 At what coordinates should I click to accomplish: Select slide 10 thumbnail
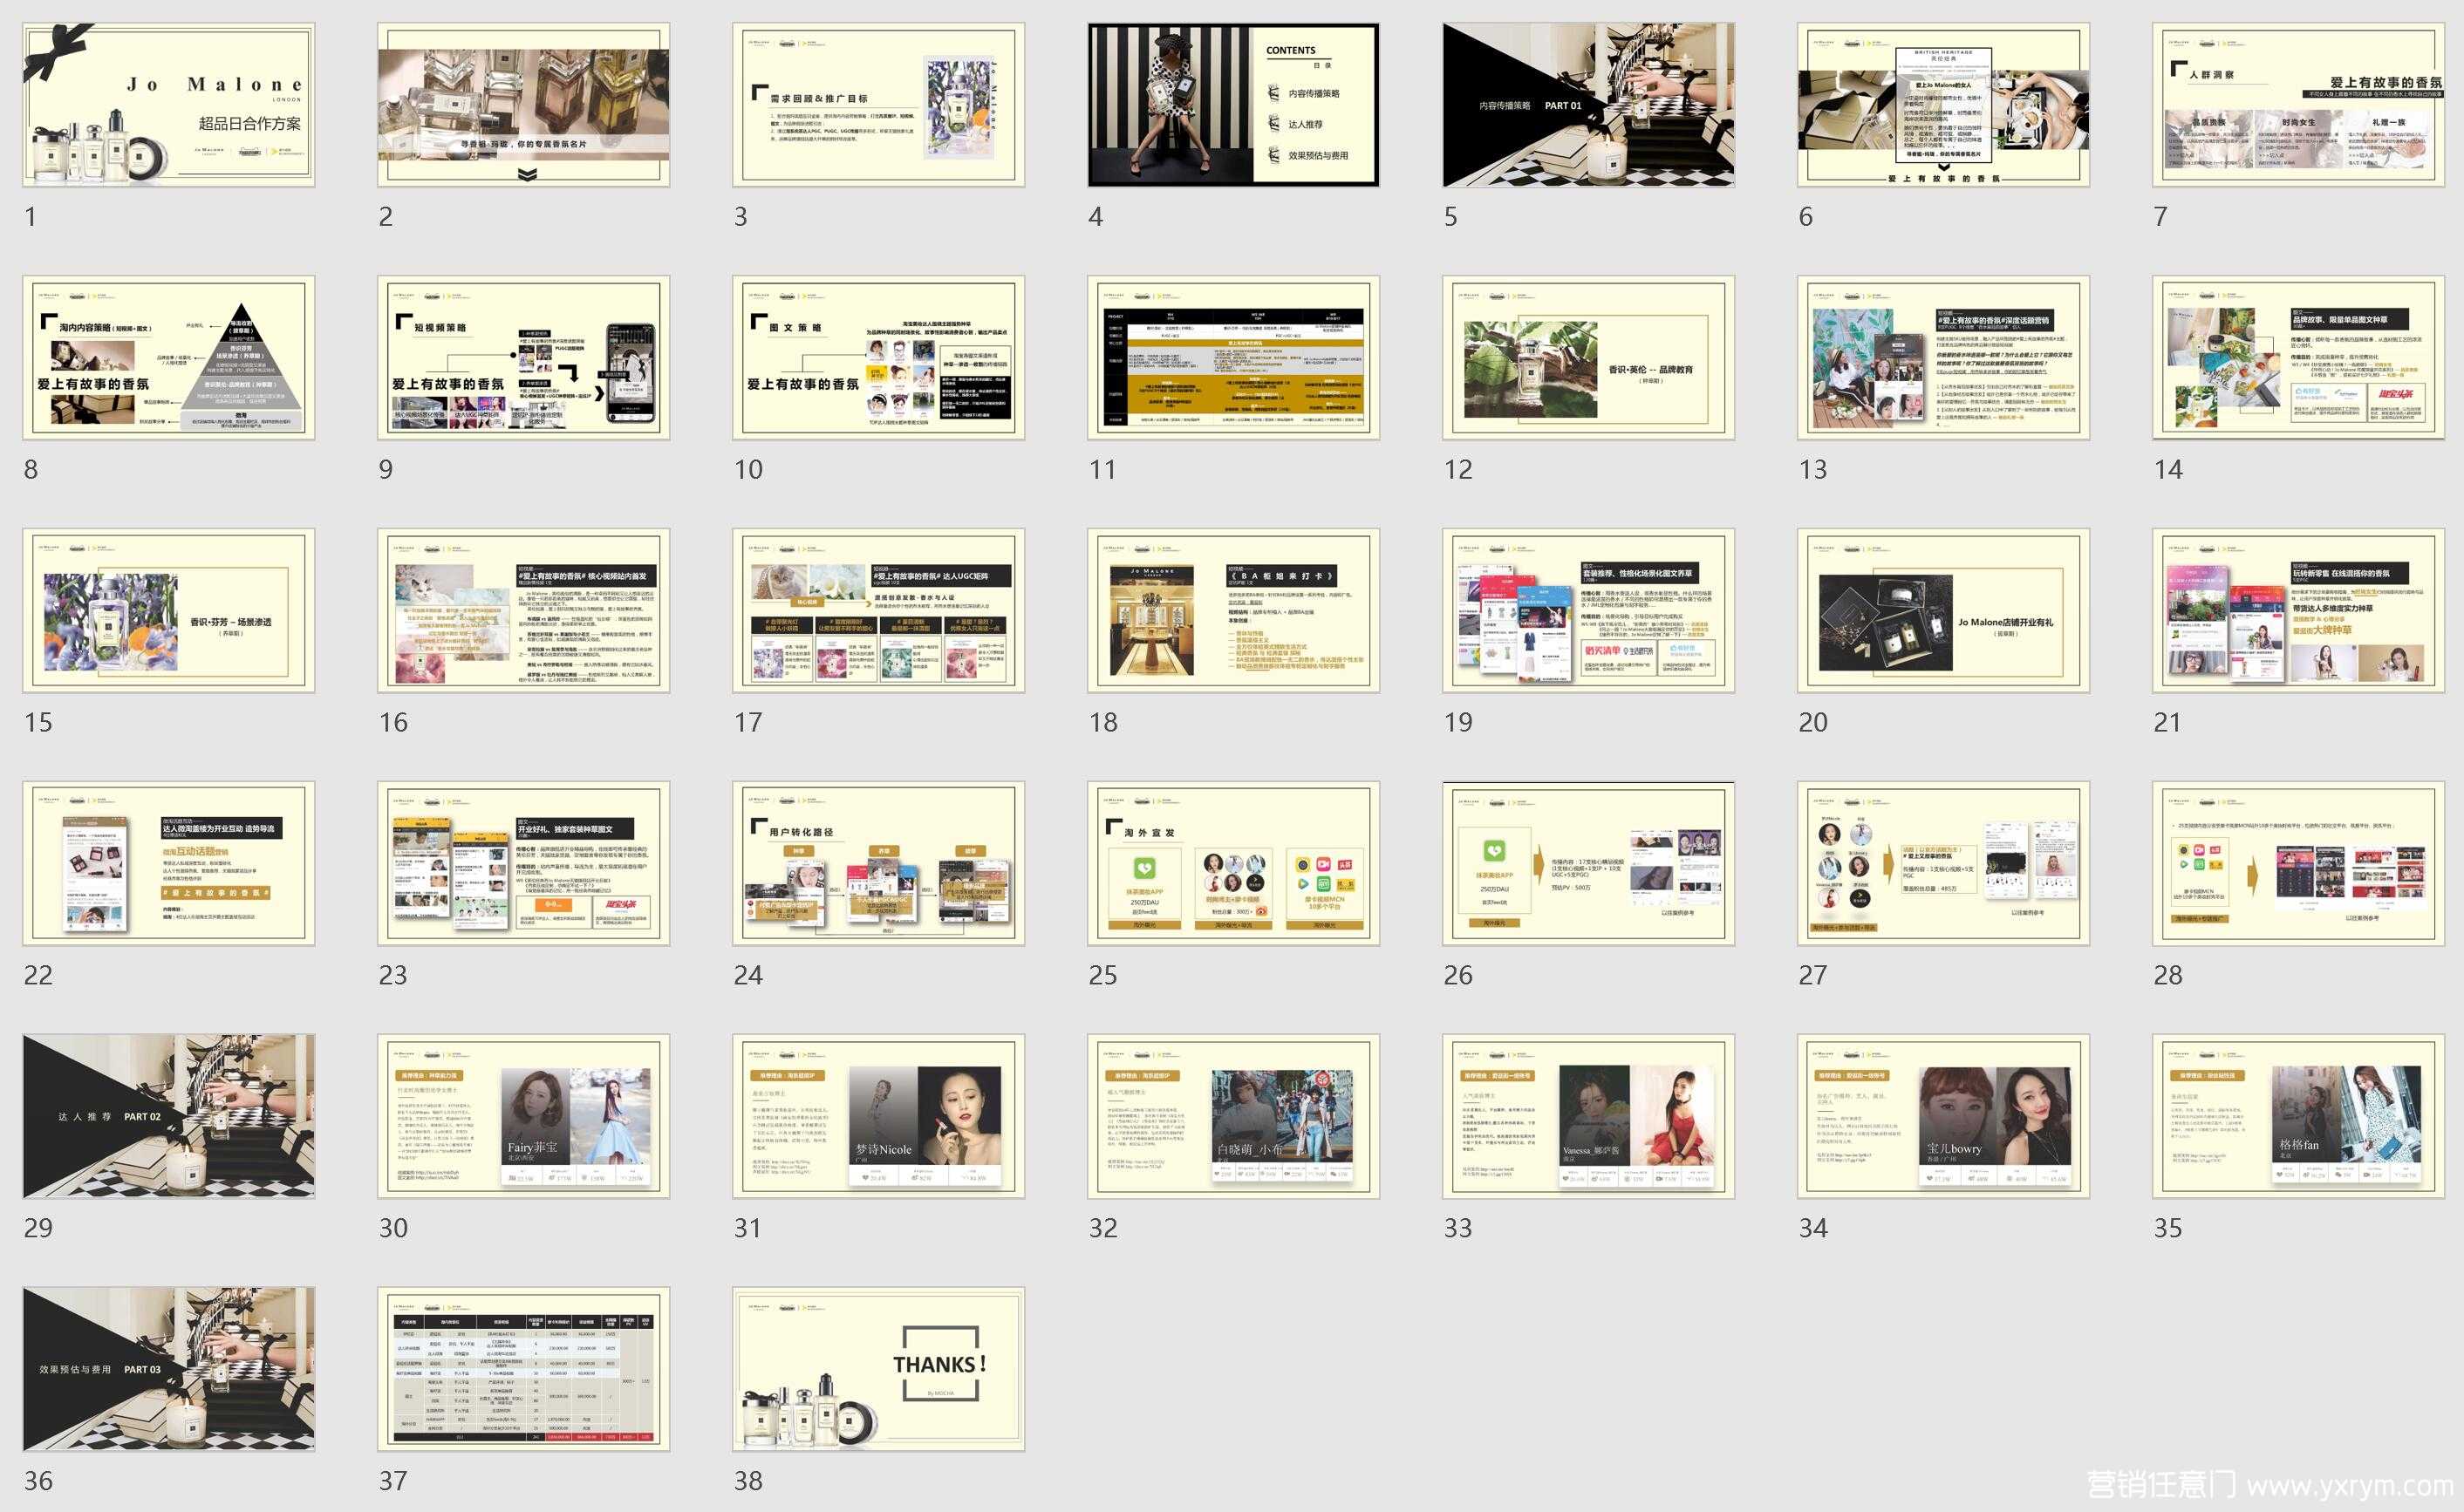(x=879, y=358)
